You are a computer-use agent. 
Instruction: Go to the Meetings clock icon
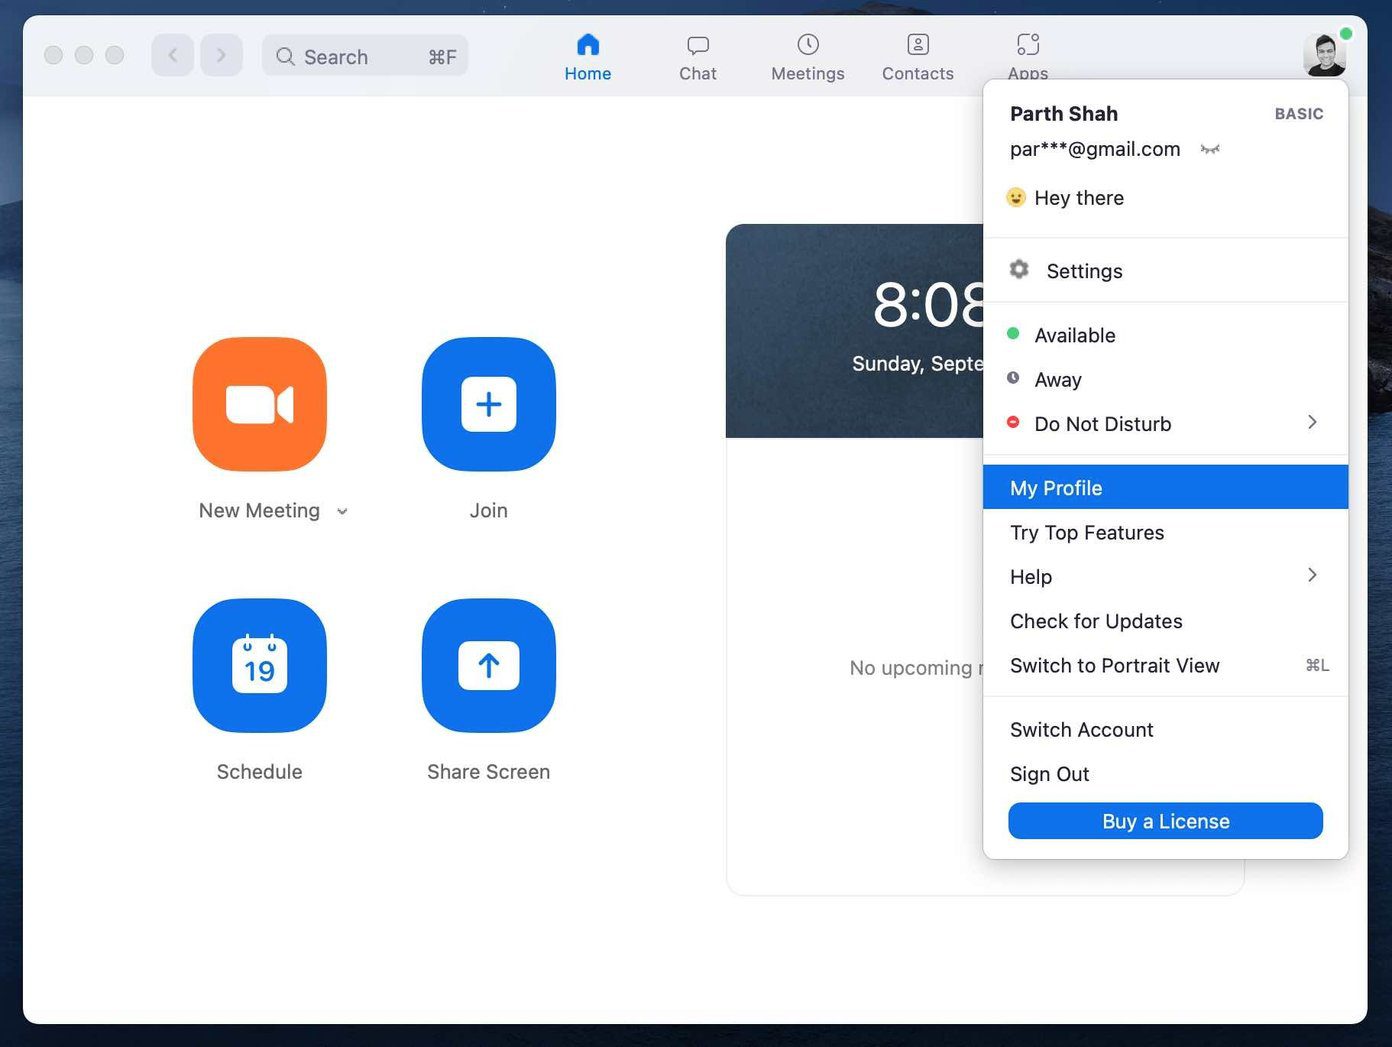tap(808, 45)
